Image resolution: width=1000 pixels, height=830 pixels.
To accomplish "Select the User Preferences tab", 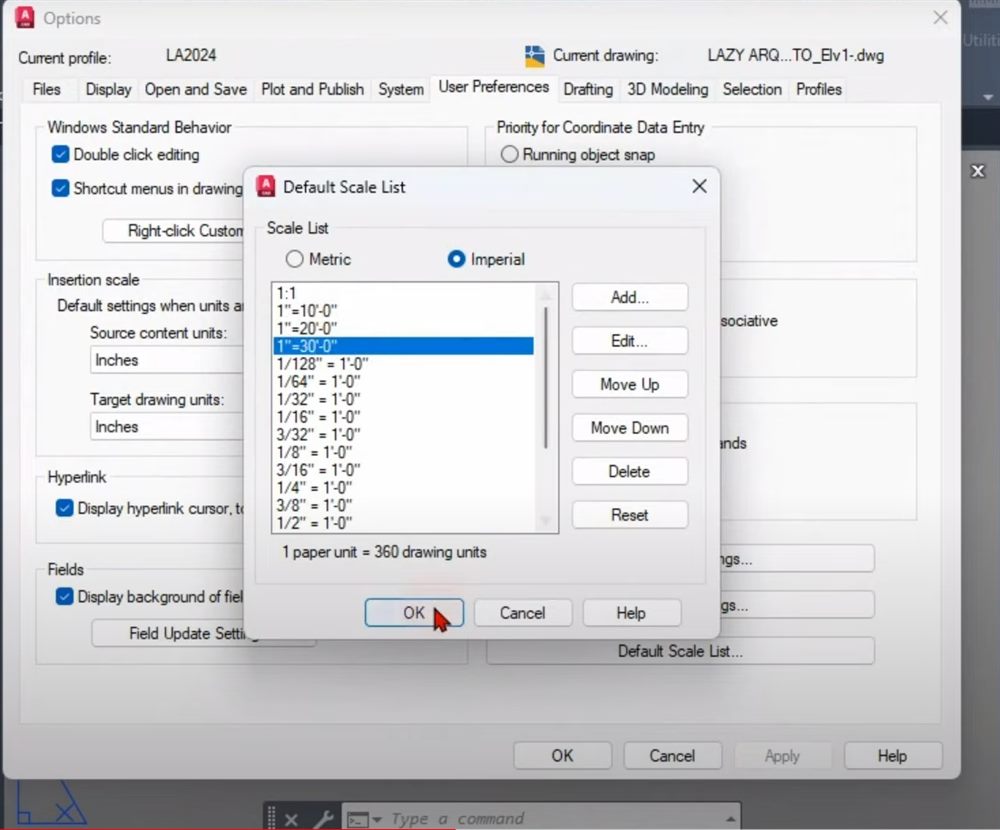I will 494,87.
